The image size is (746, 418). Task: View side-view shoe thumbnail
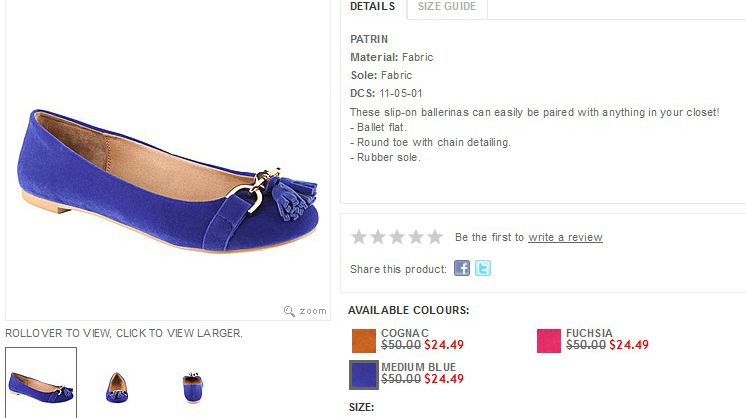coord(41,382)
